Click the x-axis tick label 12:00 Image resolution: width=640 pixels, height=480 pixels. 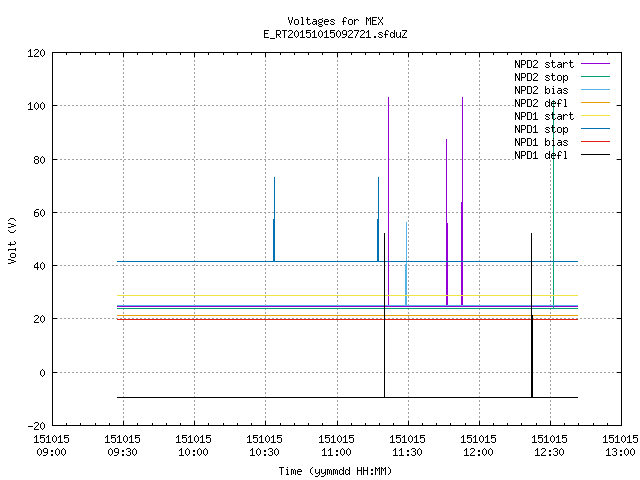[x=478, y=452]
